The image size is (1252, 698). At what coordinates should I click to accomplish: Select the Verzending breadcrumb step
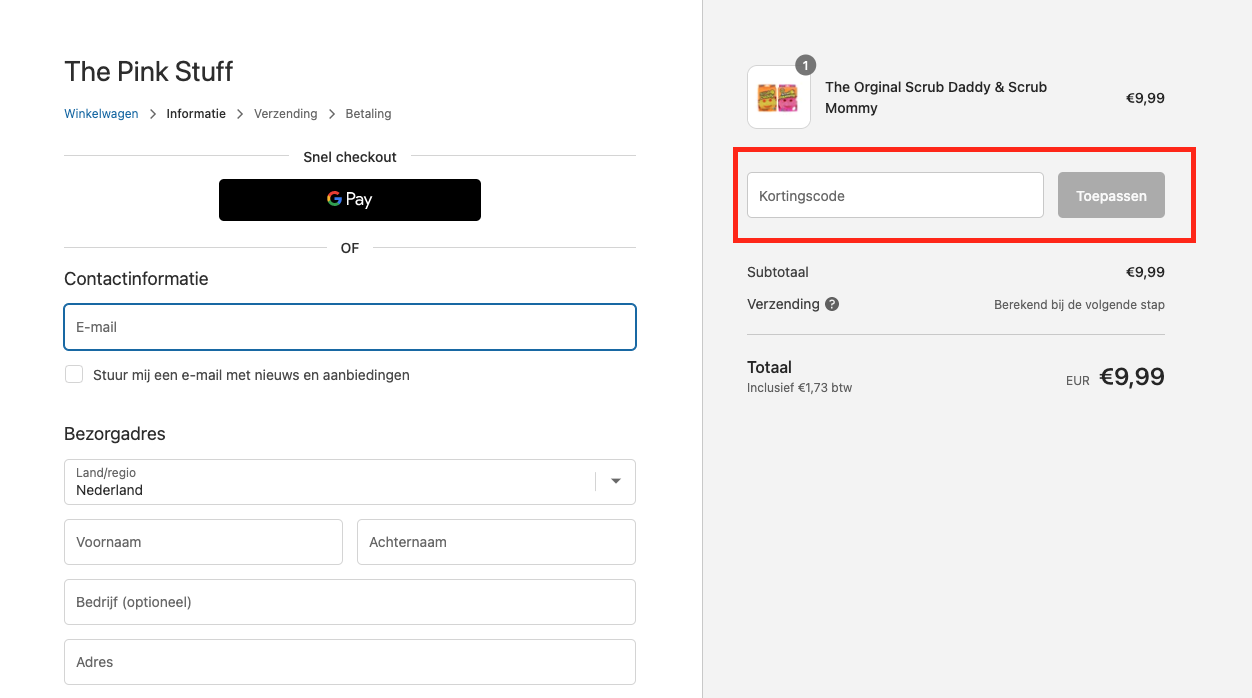285,114
